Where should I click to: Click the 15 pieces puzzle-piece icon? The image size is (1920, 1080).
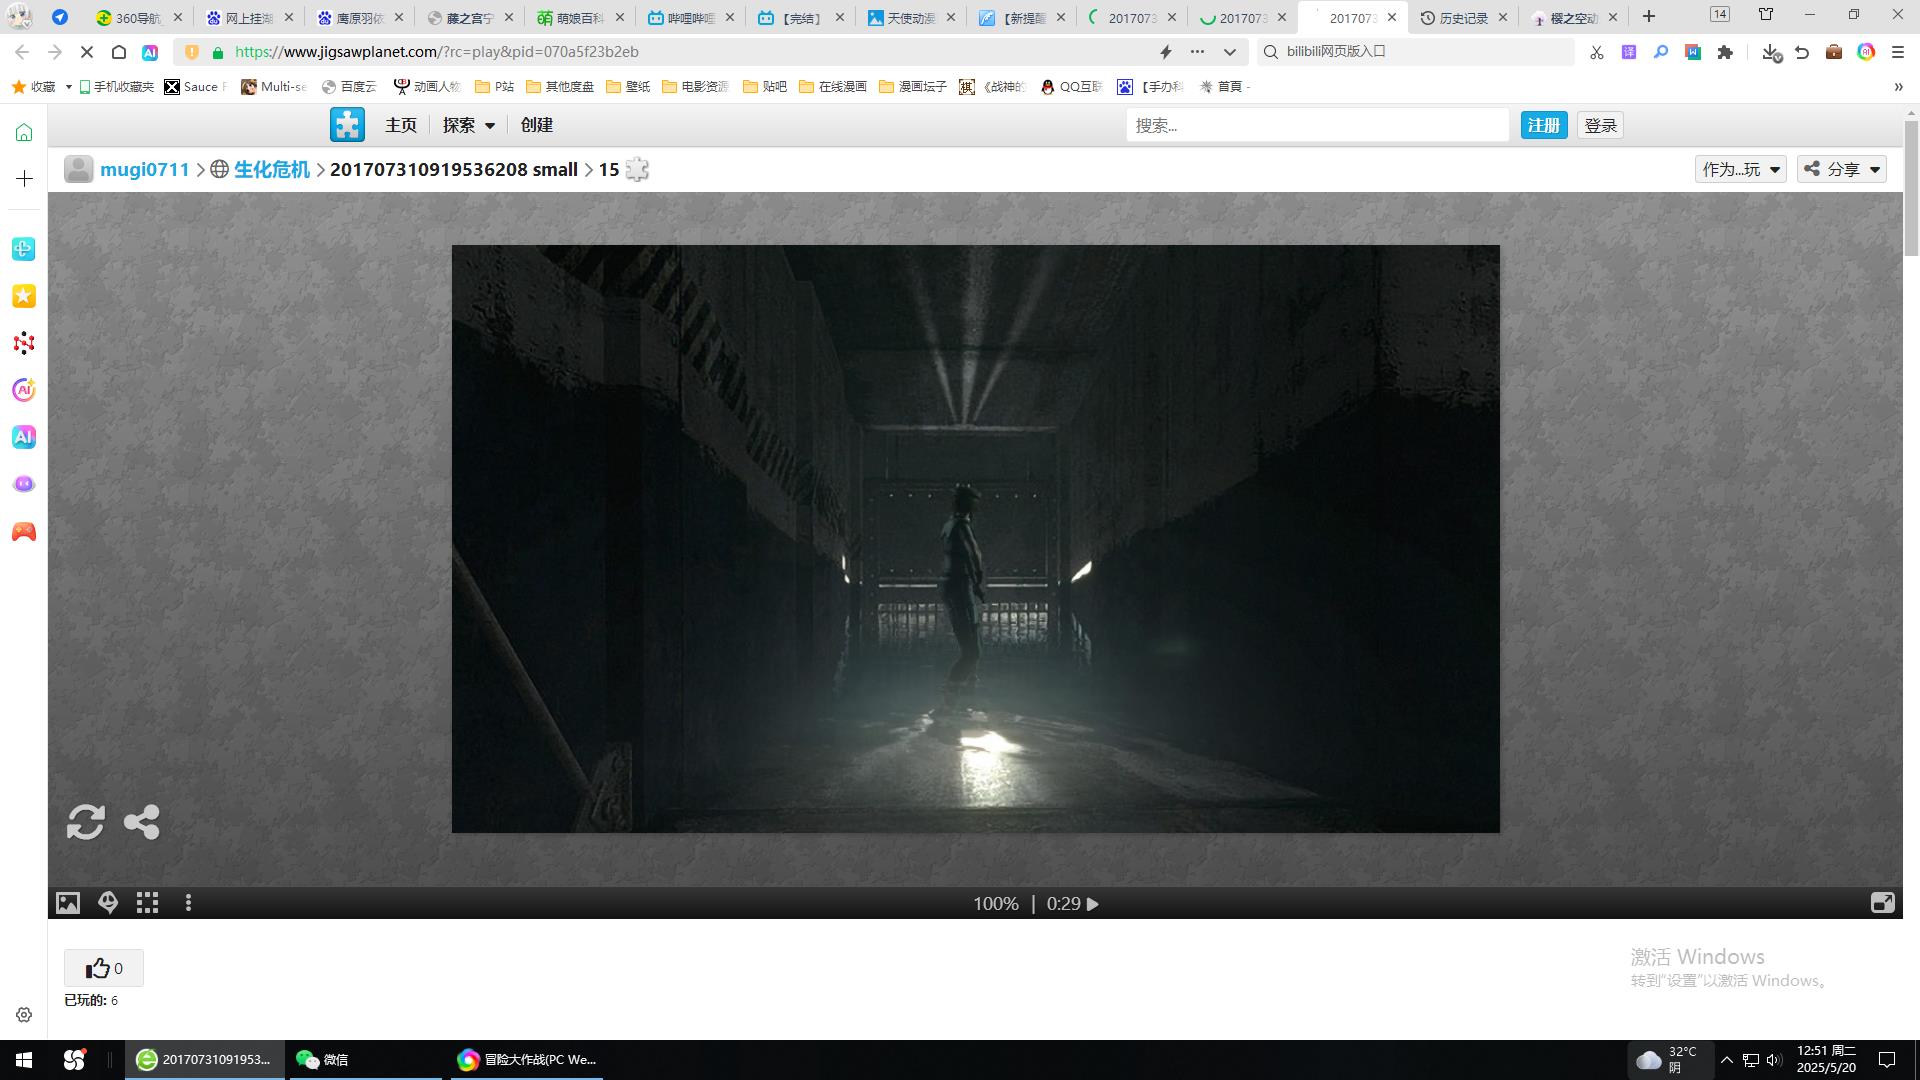pos(637,169)
